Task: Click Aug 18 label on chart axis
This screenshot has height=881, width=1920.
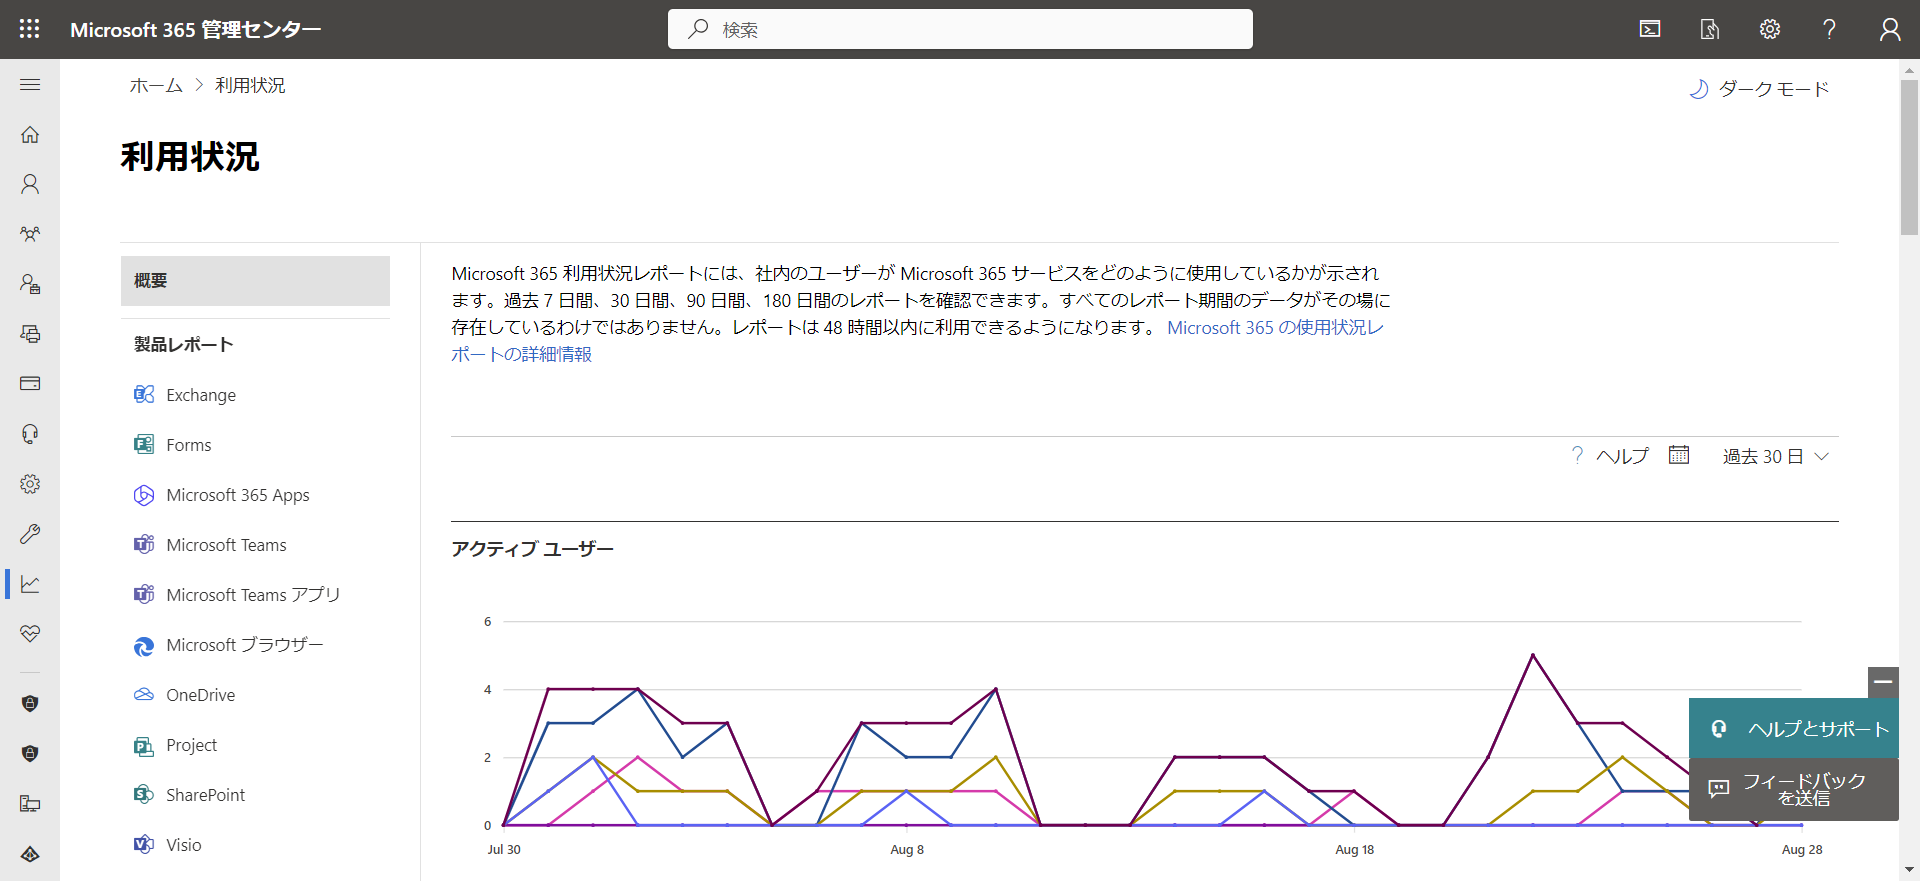Action: [x=1355, y=850]
